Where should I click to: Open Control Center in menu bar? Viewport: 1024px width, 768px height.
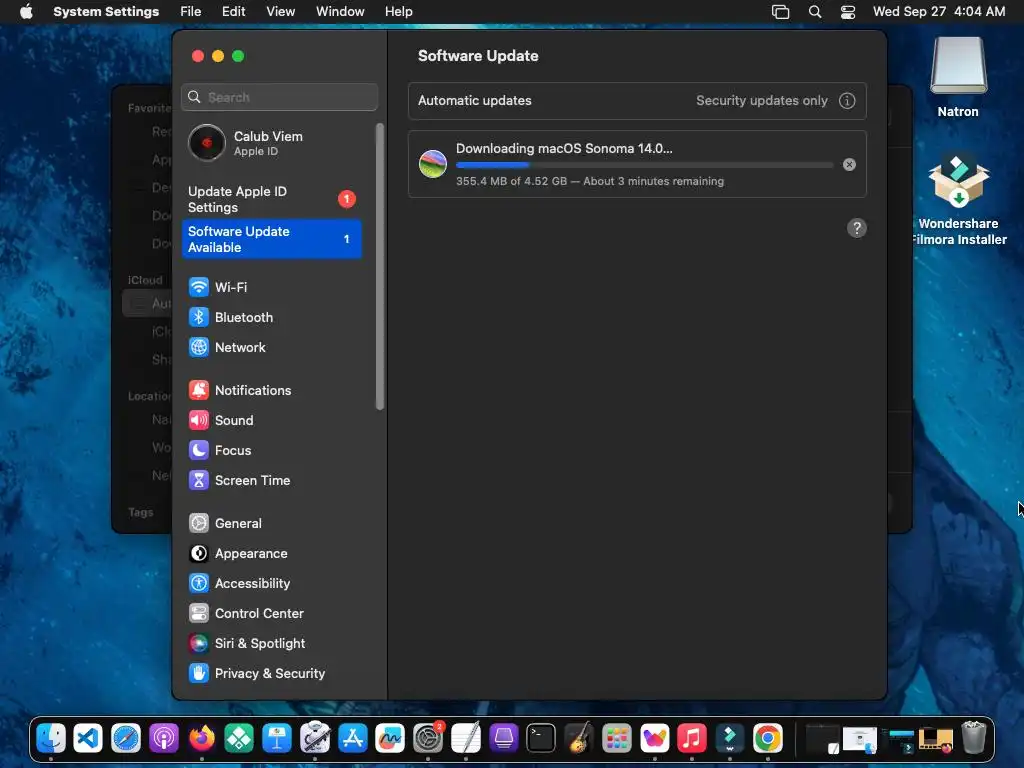tap(848, 12)
